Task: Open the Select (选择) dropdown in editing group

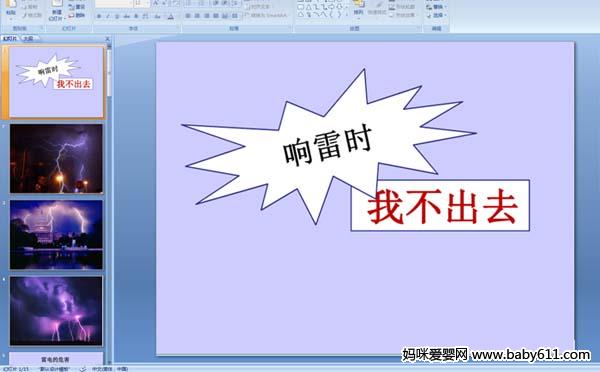Action: click(436, 15)
